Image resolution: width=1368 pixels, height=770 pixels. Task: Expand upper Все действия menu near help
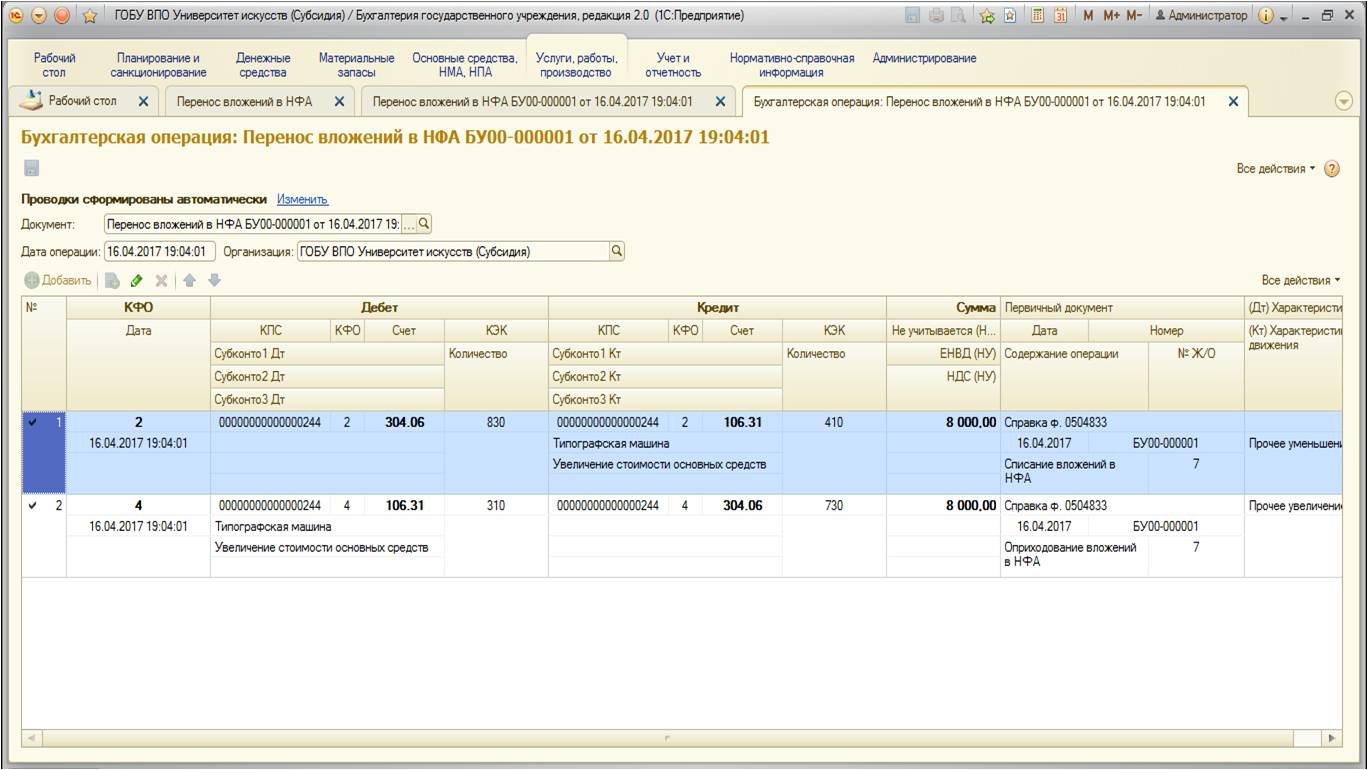[1277, 169]
